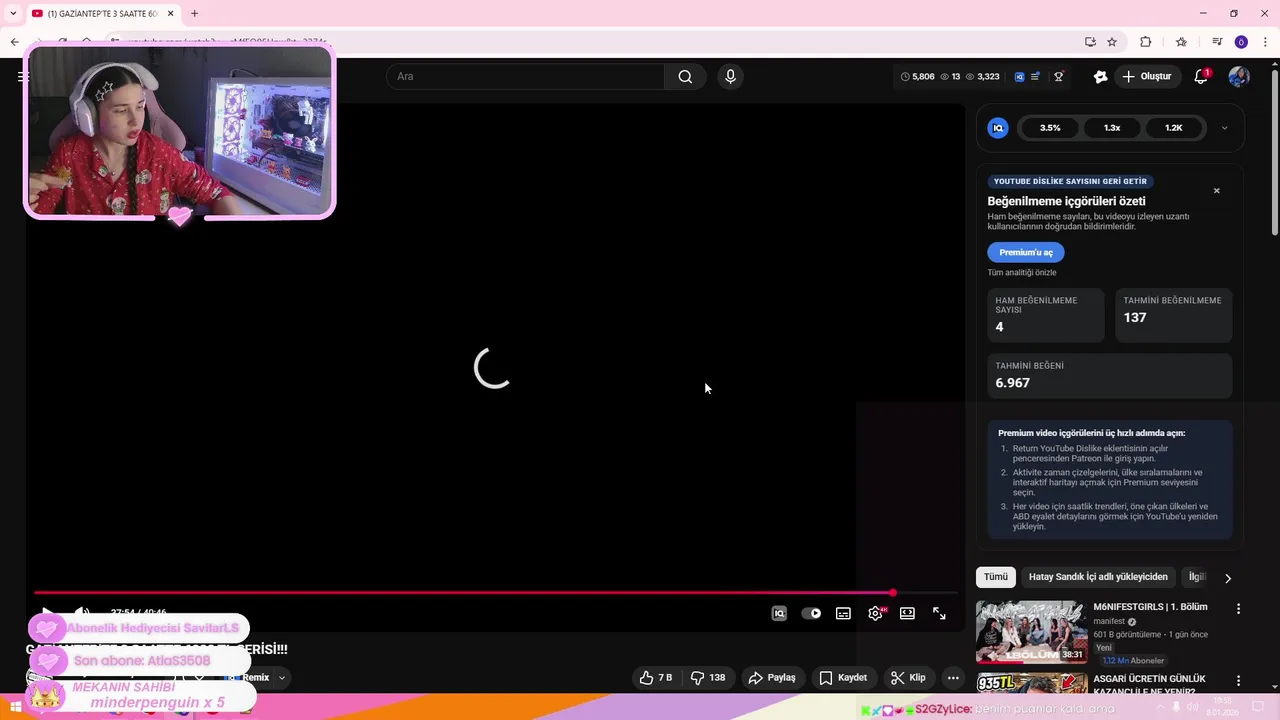Click the Chrome install app icon
This screenshot has height=720, width=1280.
point(1090,42)
